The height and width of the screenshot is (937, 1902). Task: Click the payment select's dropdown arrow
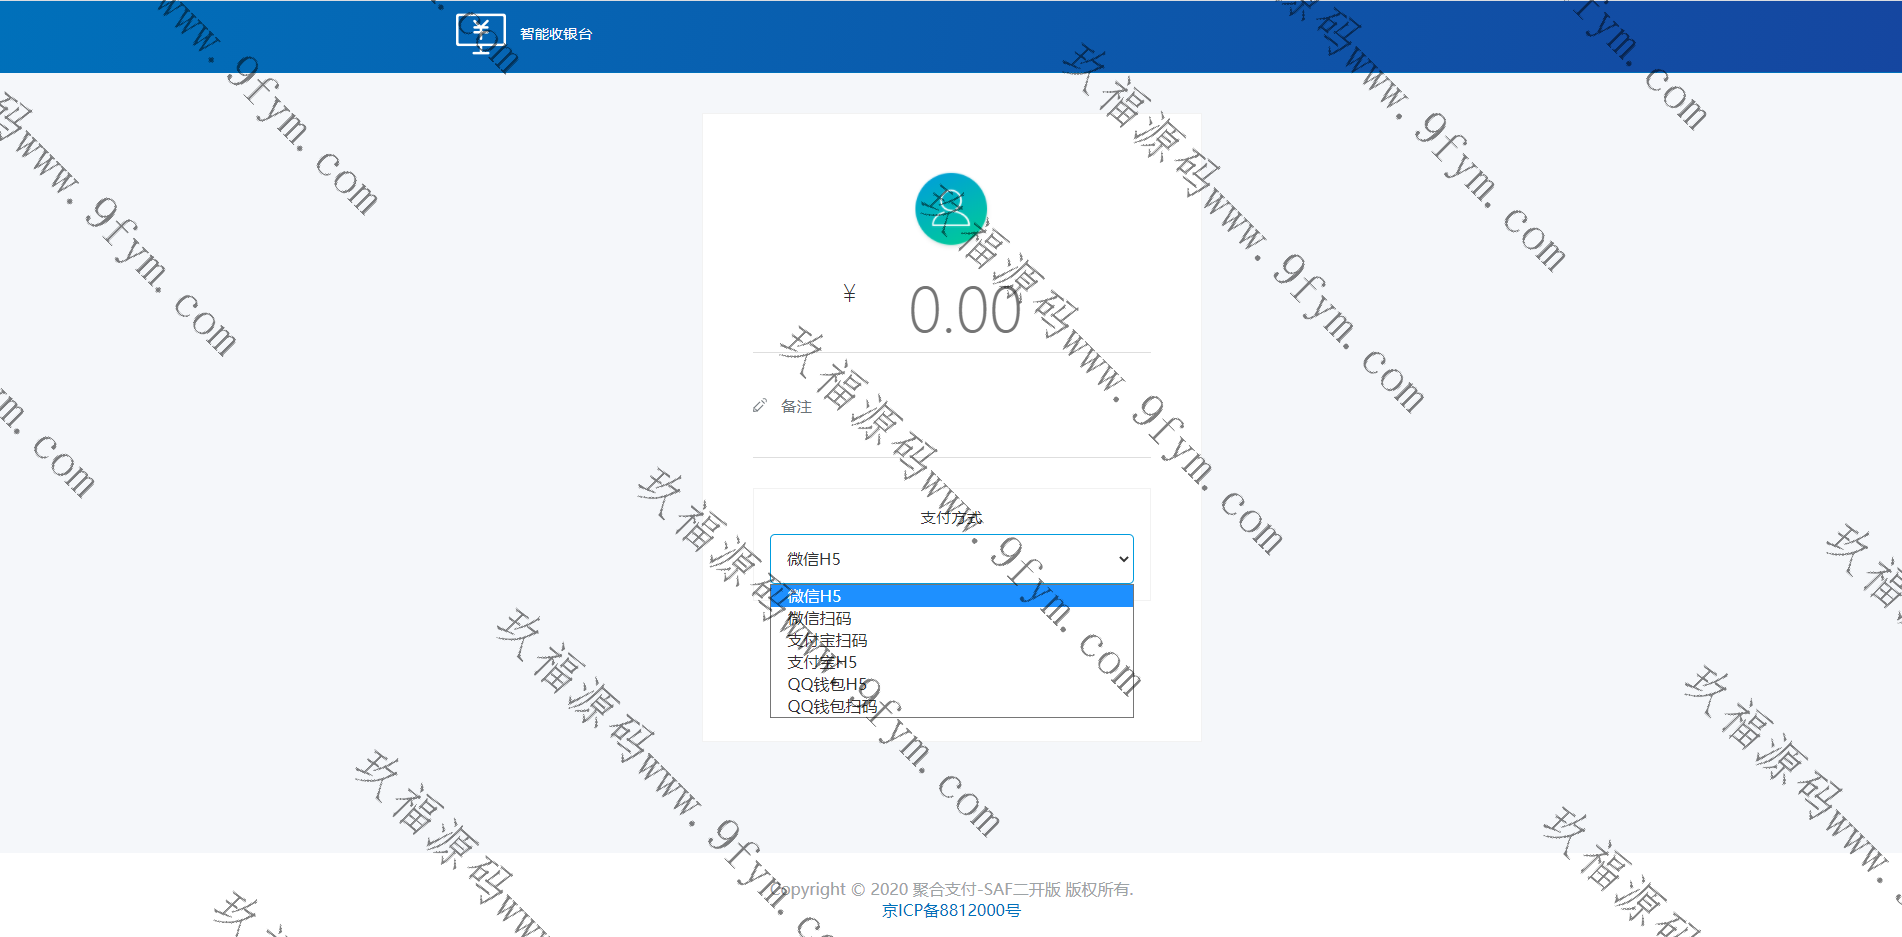pos(1124,559)
